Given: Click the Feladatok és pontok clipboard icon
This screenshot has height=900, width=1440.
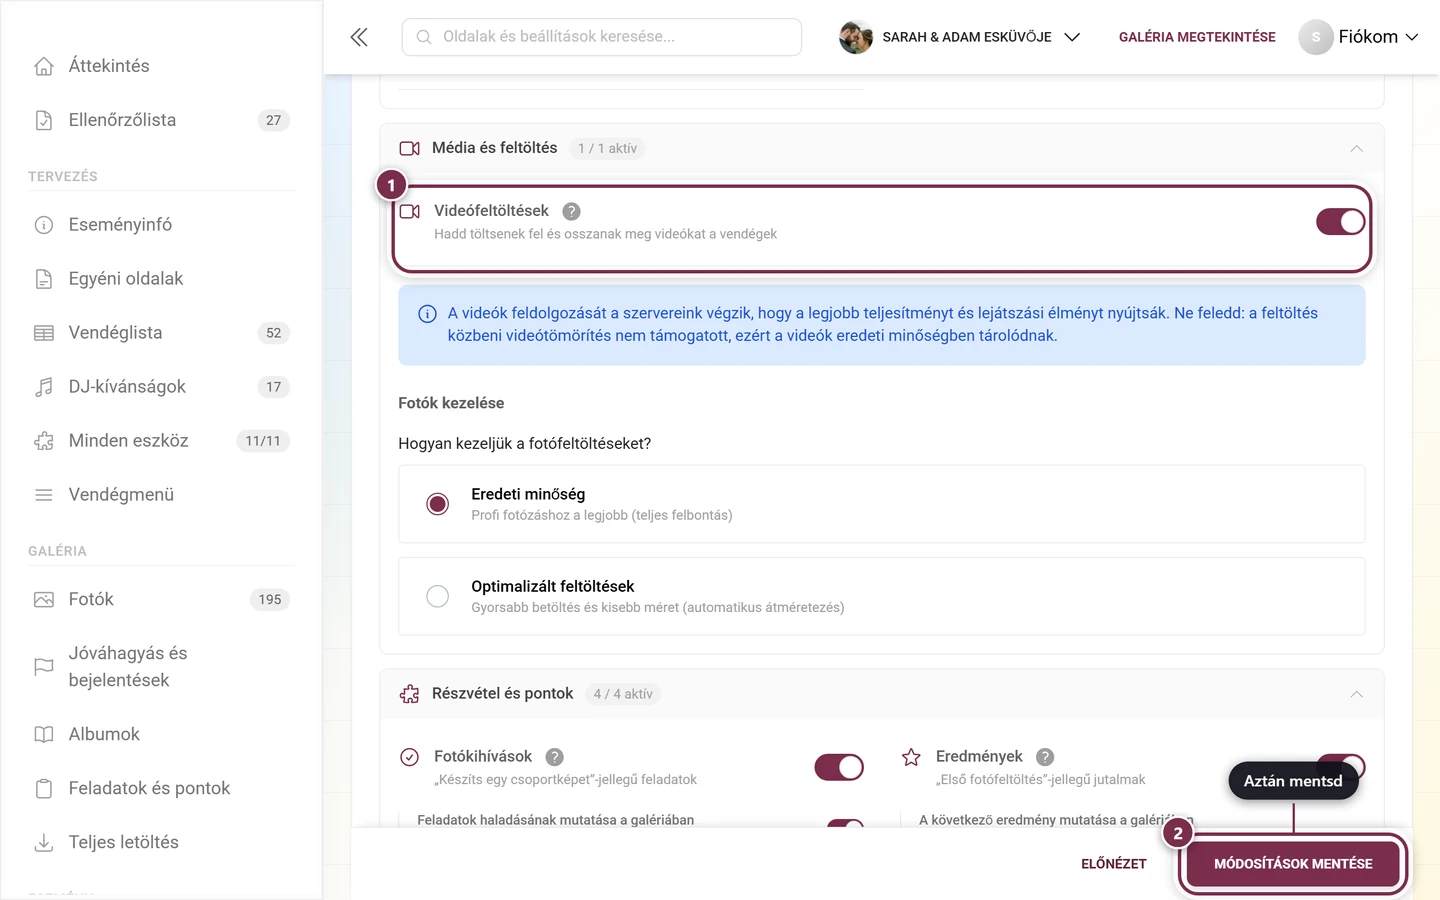Looking at the screenshot, I should point(44,789).
